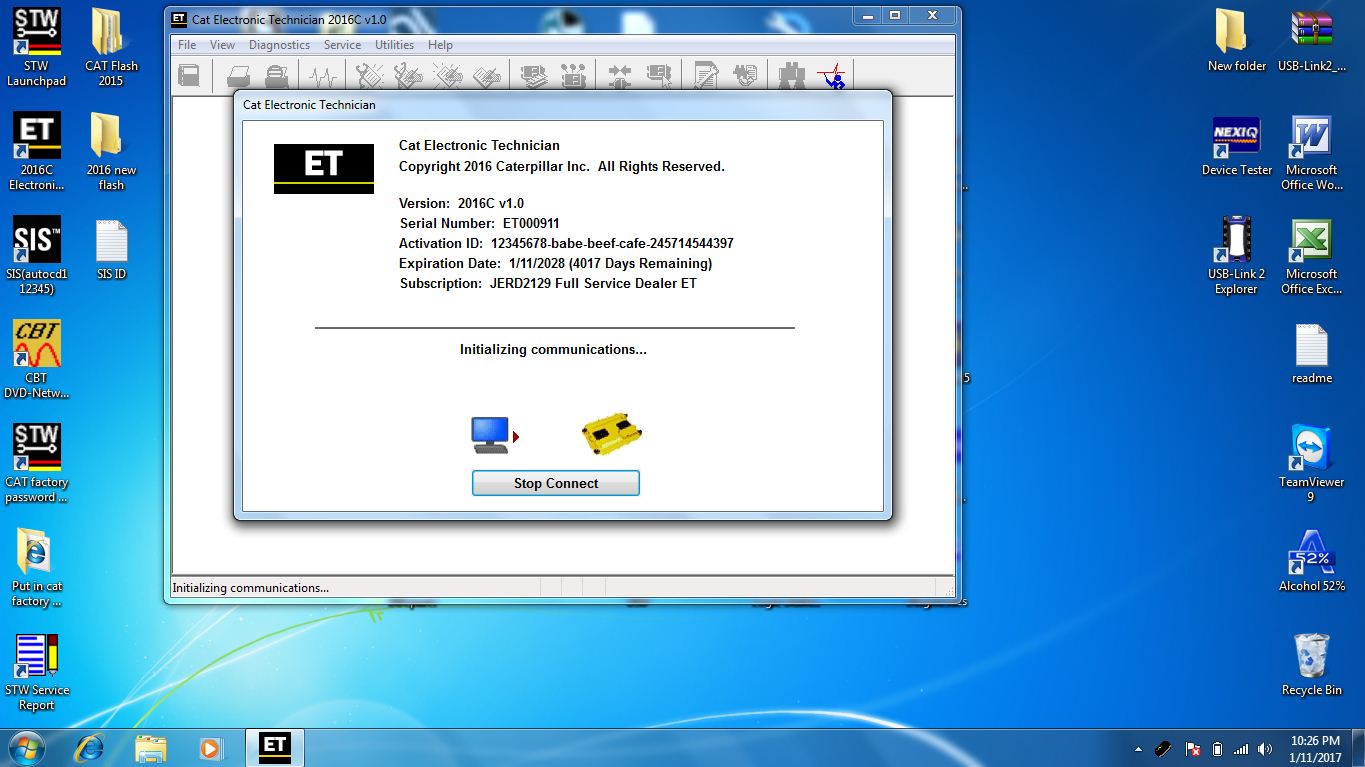Click the red graph with blue figure toolbar icon
This screenshot has width=1365, height=767.
pos(831,76)
